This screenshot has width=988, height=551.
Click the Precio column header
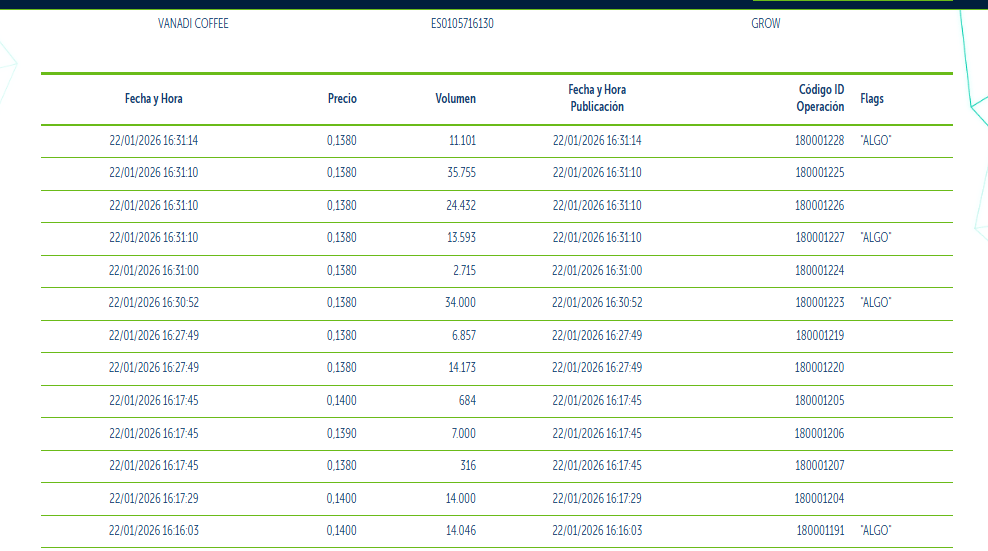pyautogui.click(x=342, y=98)
